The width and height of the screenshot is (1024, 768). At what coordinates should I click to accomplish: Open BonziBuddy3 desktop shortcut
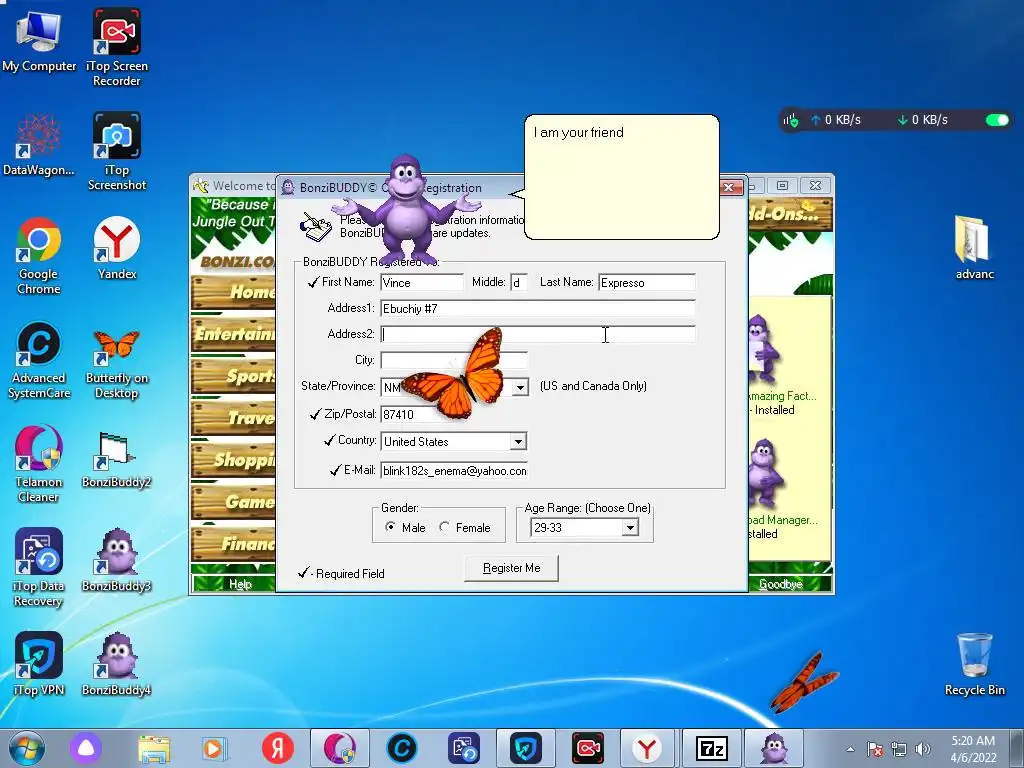[x=116, y=560]
